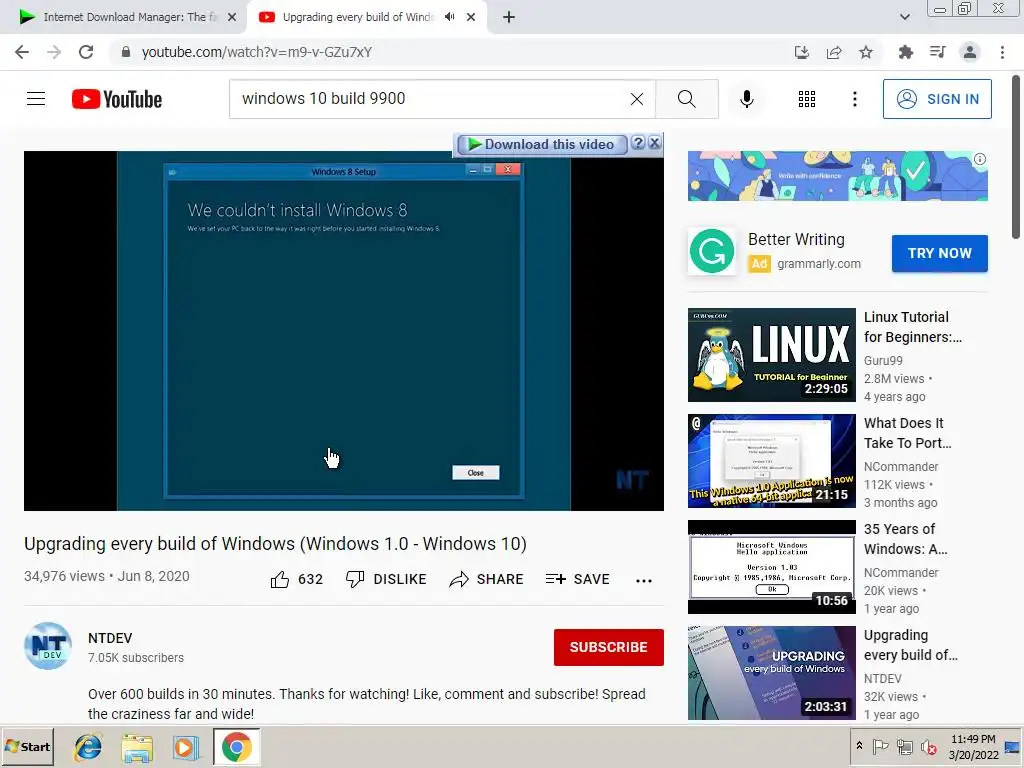
Task: Click the page vertical scrollbar
Action: 1016,157
